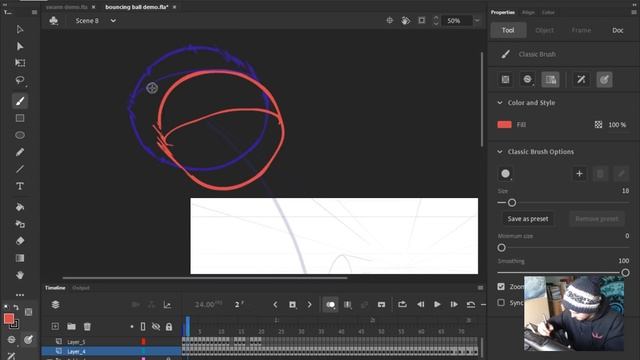Image resolution: width=640 pixels, height=360 pixels.
Task: Adjust the brush Size slider handle
Action: click(512, 202)
